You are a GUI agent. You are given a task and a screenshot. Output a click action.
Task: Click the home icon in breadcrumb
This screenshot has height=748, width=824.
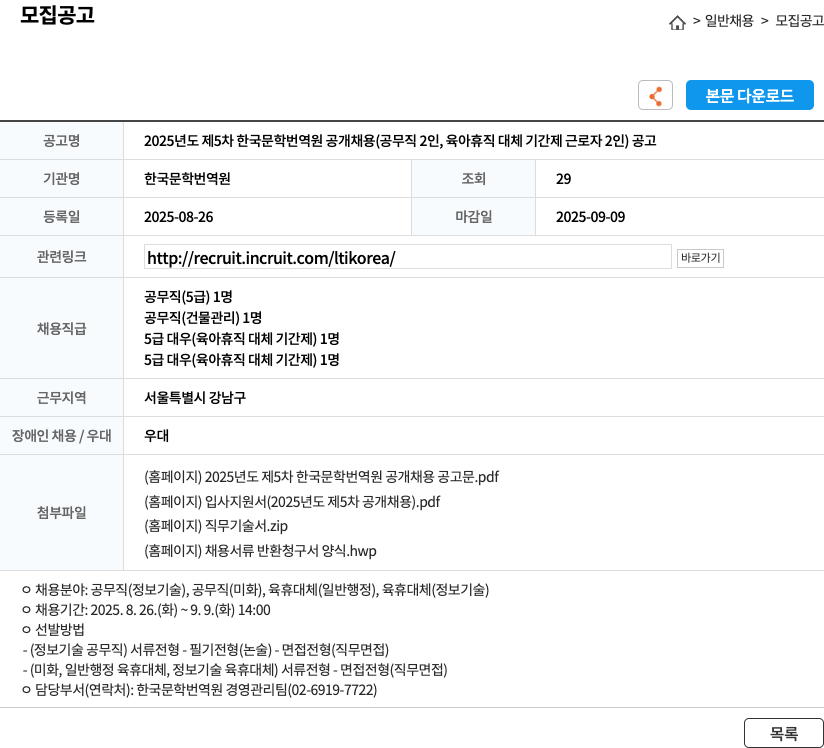click(x=677, y=23)
